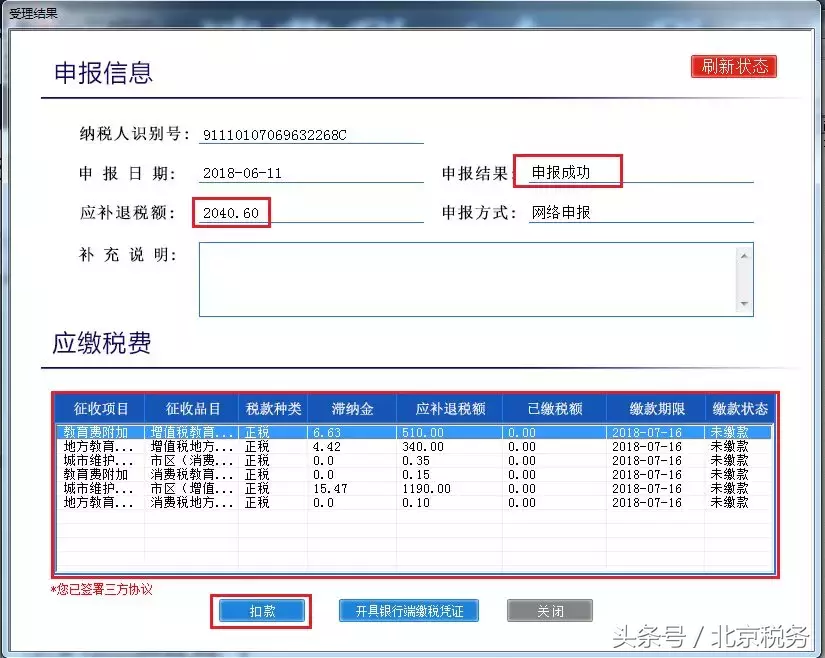Select the highlighted 教育费附加 table row
Image resolution: width=825 pixels, height=658 pixels.
pyautogui.click(x=300, y=432)
